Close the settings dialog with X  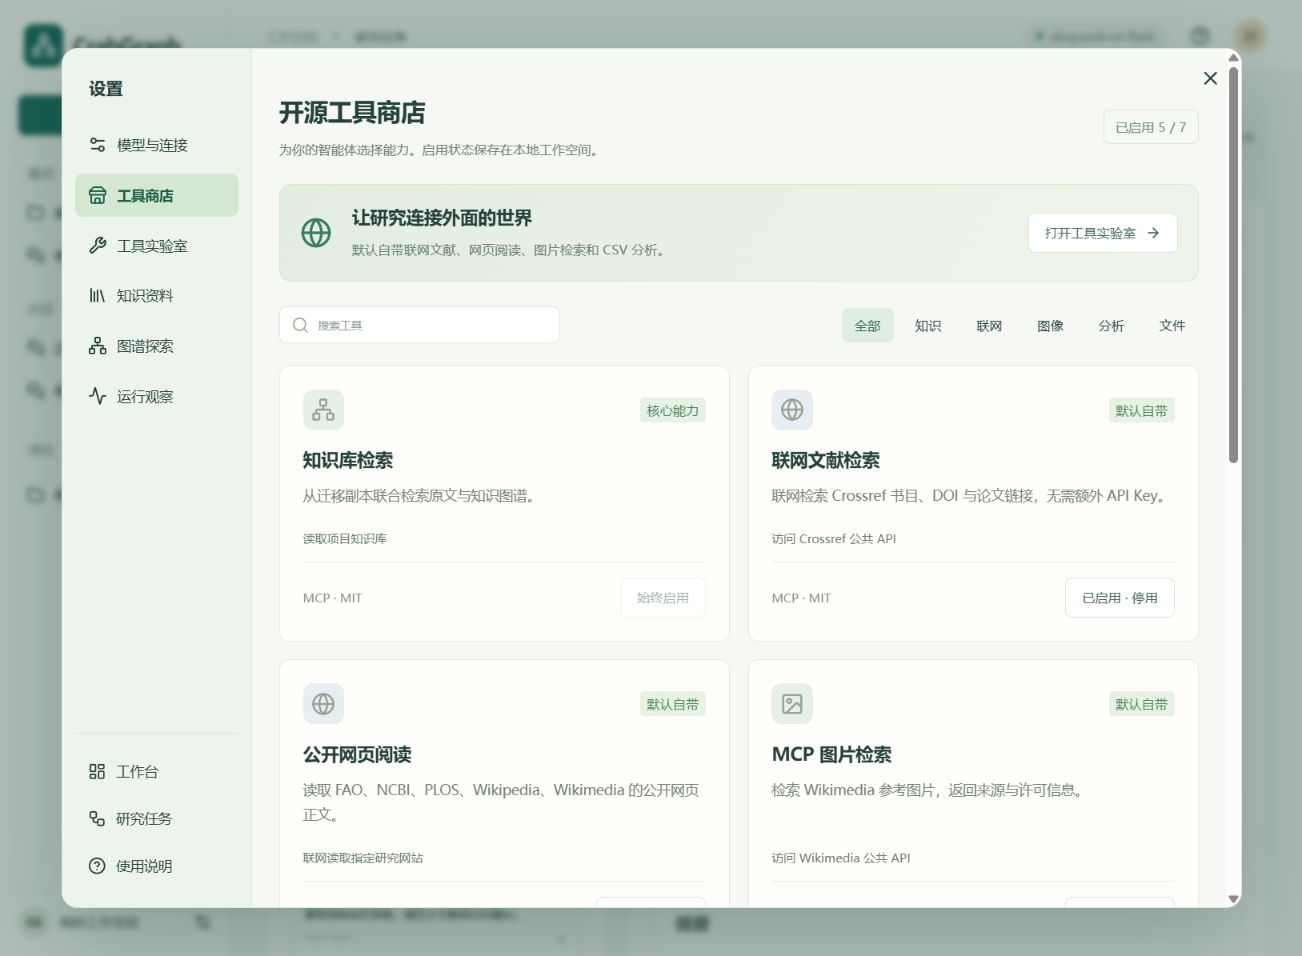[x=1210, y=78]
